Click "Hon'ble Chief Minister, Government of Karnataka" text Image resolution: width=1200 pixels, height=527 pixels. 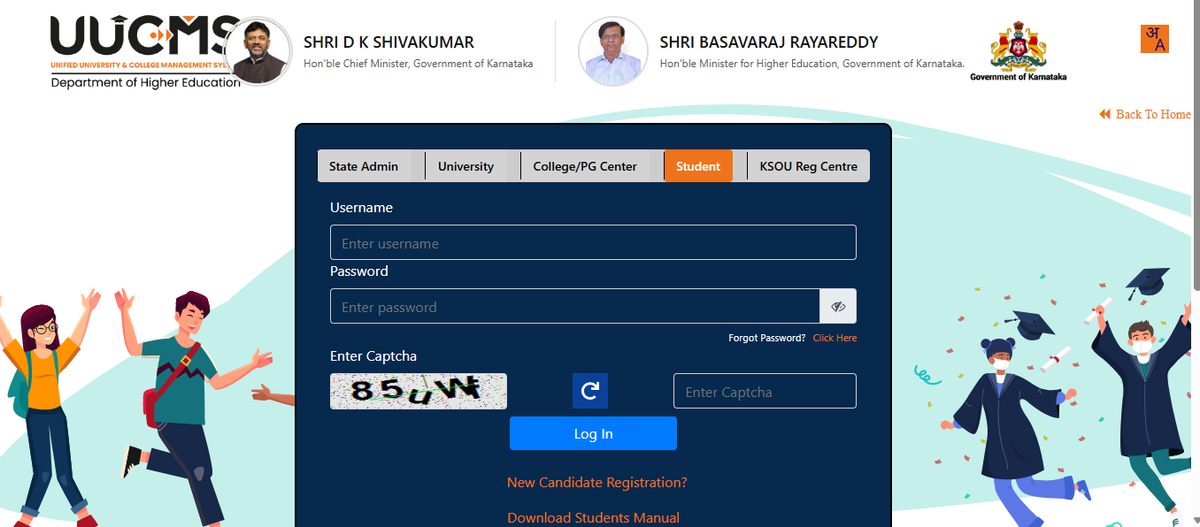418,64
